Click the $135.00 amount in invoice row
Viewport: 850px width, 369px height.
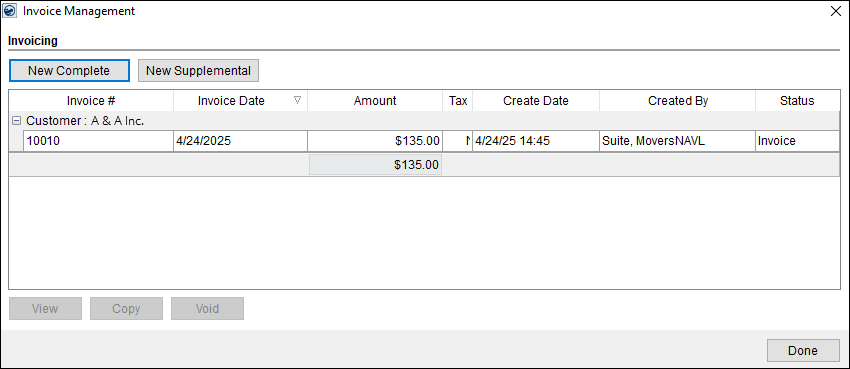375,141
